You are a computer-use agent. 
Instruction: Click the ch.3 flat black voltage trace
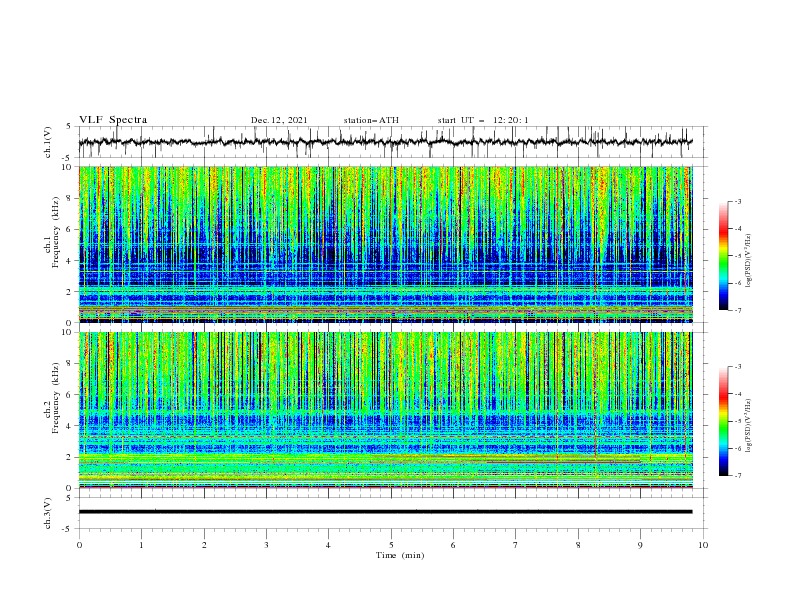[x=385, y=512]
